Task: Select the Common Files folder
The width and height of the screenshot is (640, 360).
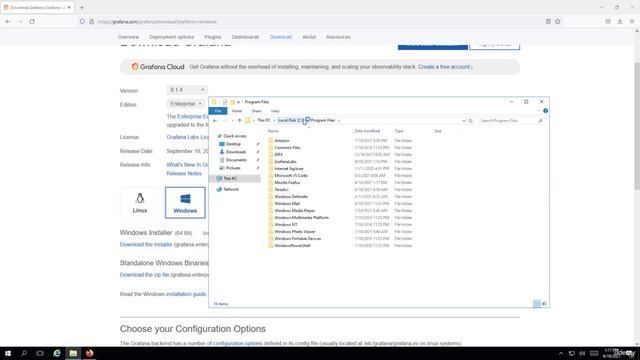Action: coord(287,148)
